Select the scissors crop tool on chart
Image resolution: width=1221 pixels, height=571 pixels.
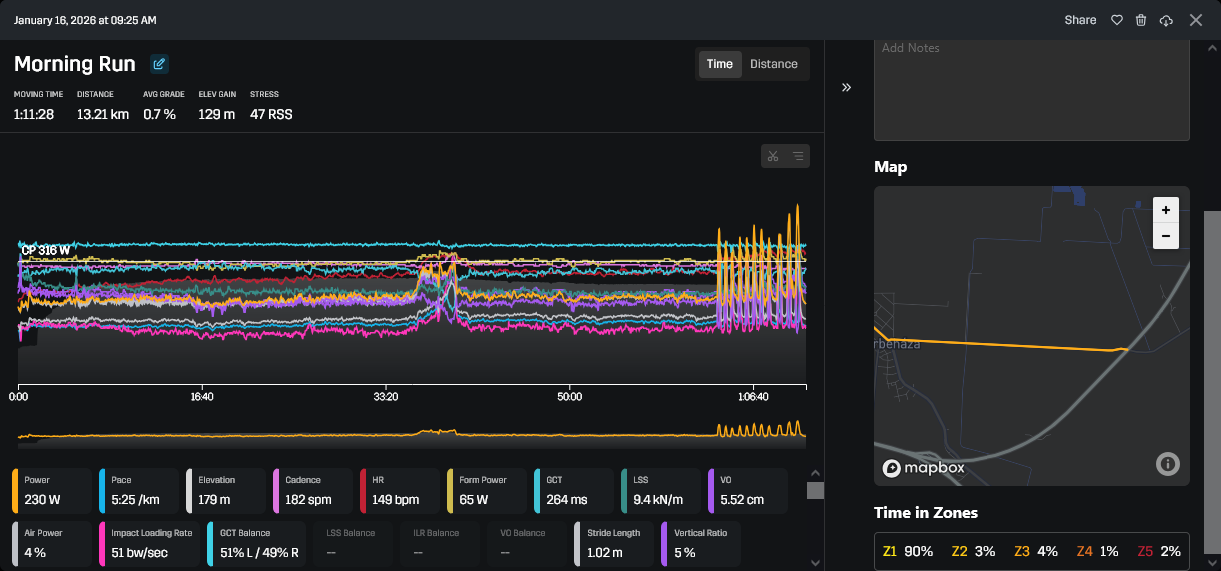click(773, 156)
